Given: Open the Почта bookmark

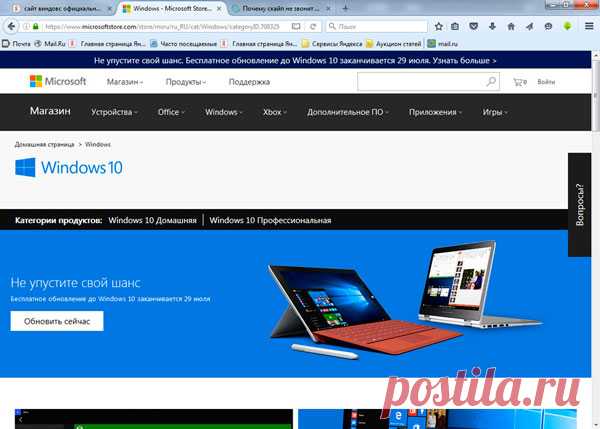Looking at the screenshot, I should coord(16,44).
